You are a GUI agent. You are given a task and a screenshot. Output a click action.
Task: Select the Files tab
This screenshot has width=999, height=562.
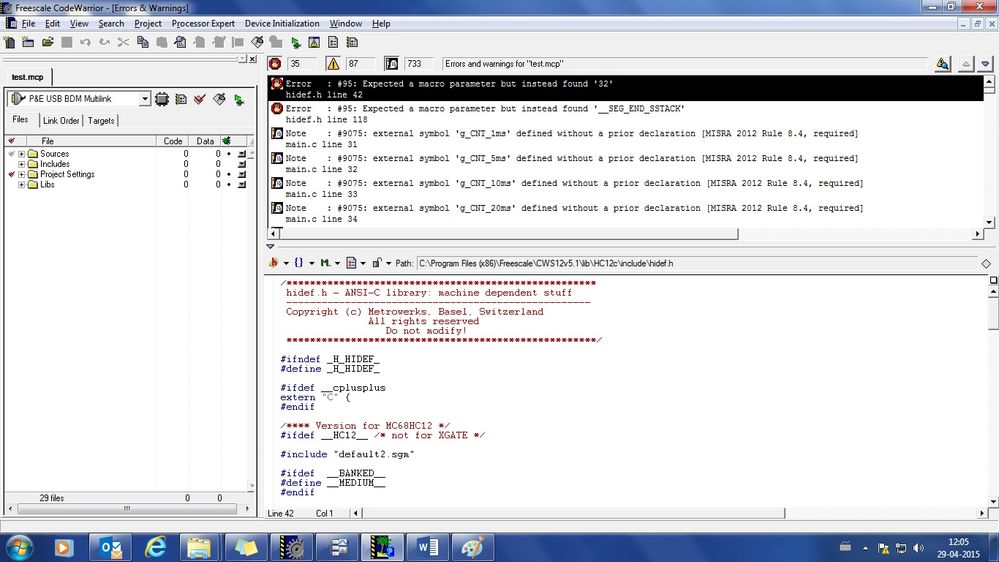tap(20, 120)
